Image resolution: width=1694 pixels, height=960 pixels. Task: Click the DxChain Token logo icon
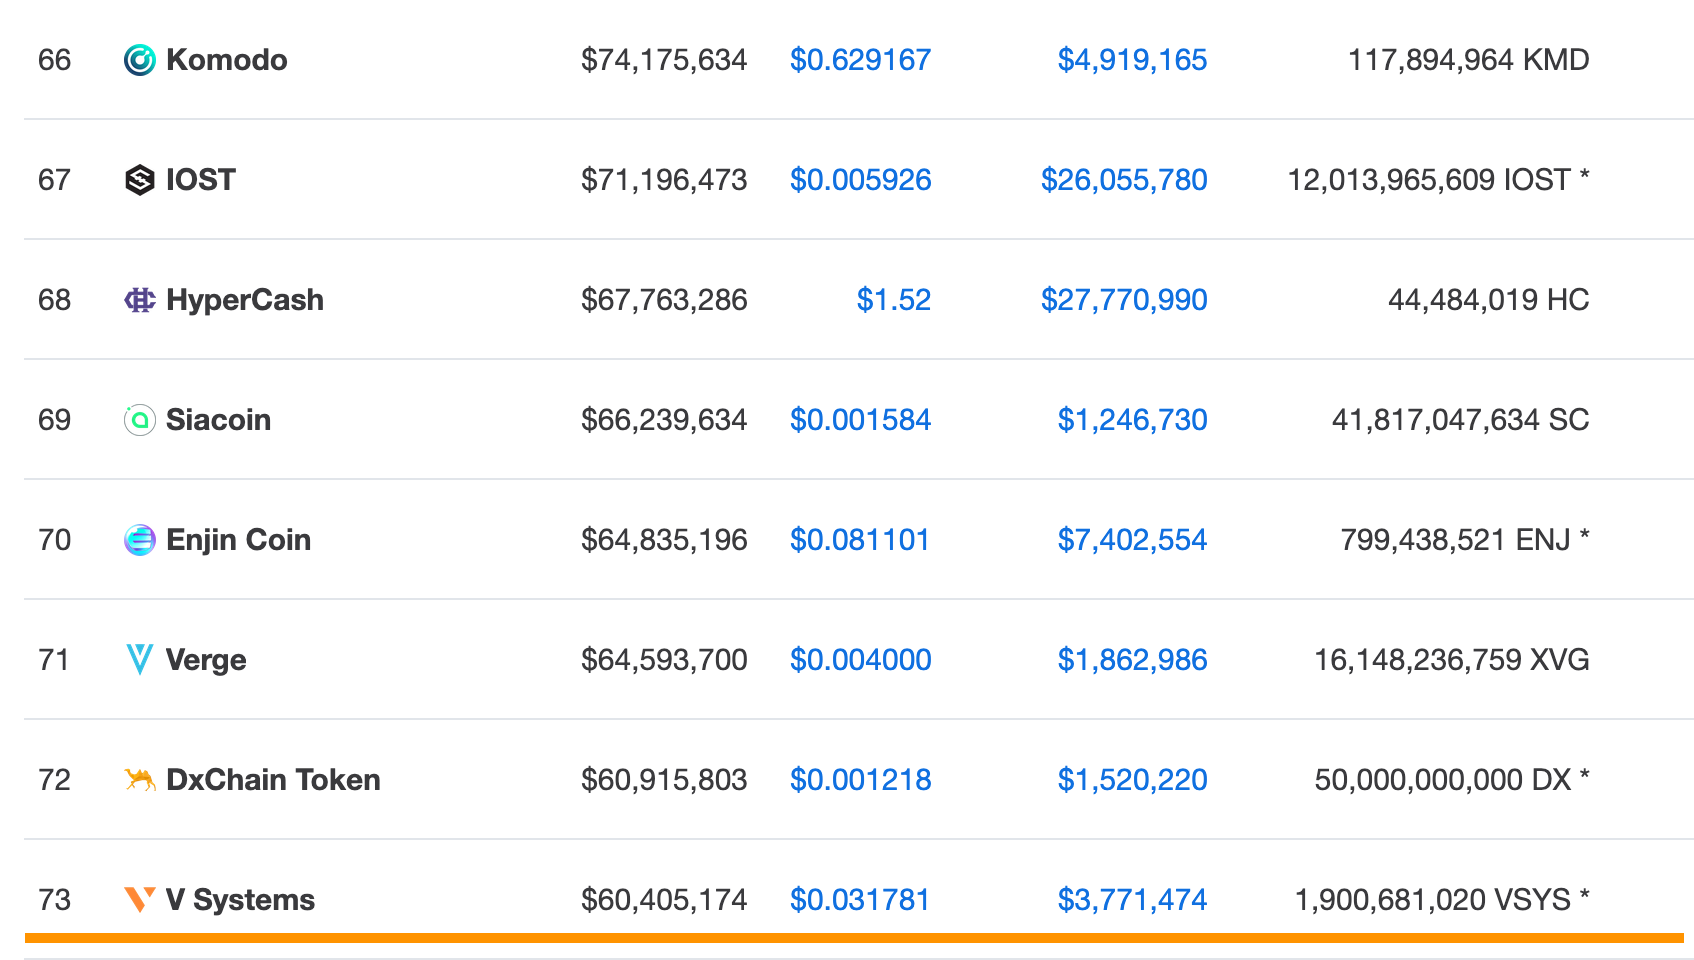coord(140,780)
